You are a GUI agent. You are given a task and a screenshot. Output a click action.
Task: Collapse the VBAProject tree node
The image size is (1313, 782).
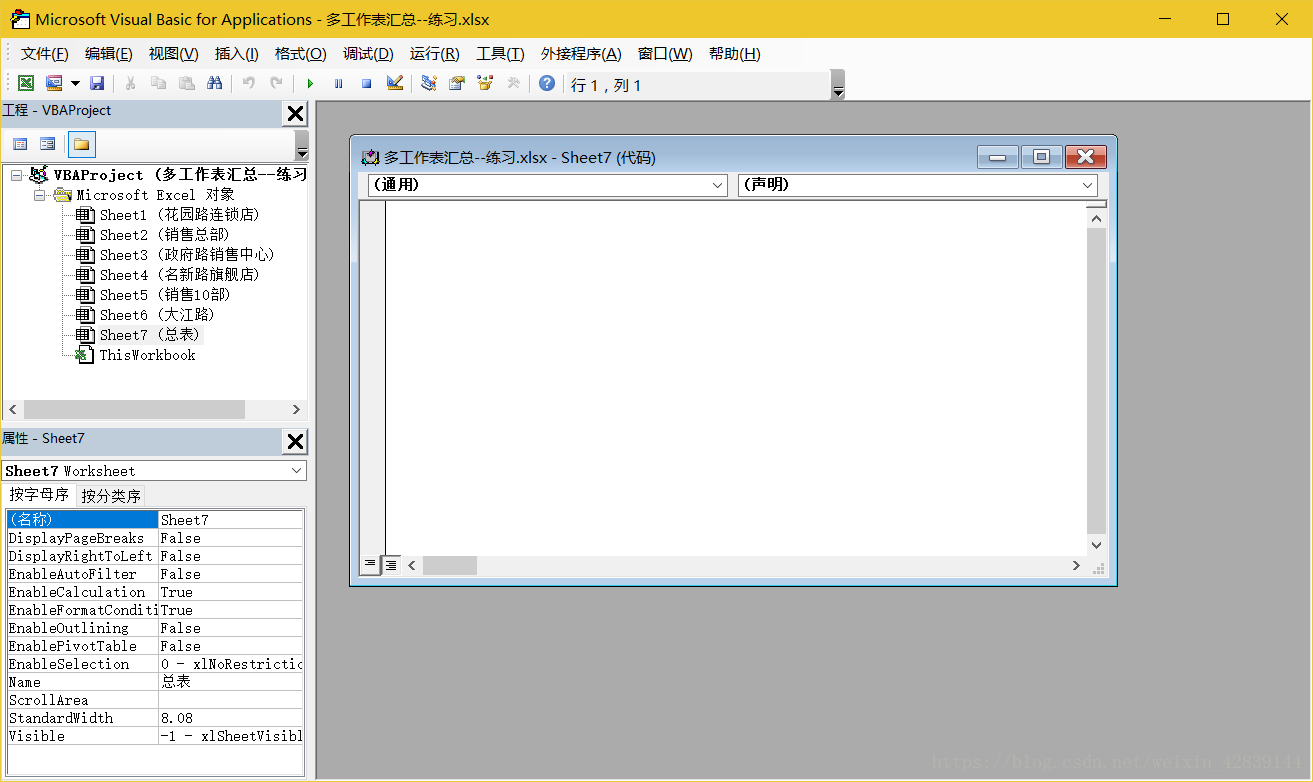point(16,175)
